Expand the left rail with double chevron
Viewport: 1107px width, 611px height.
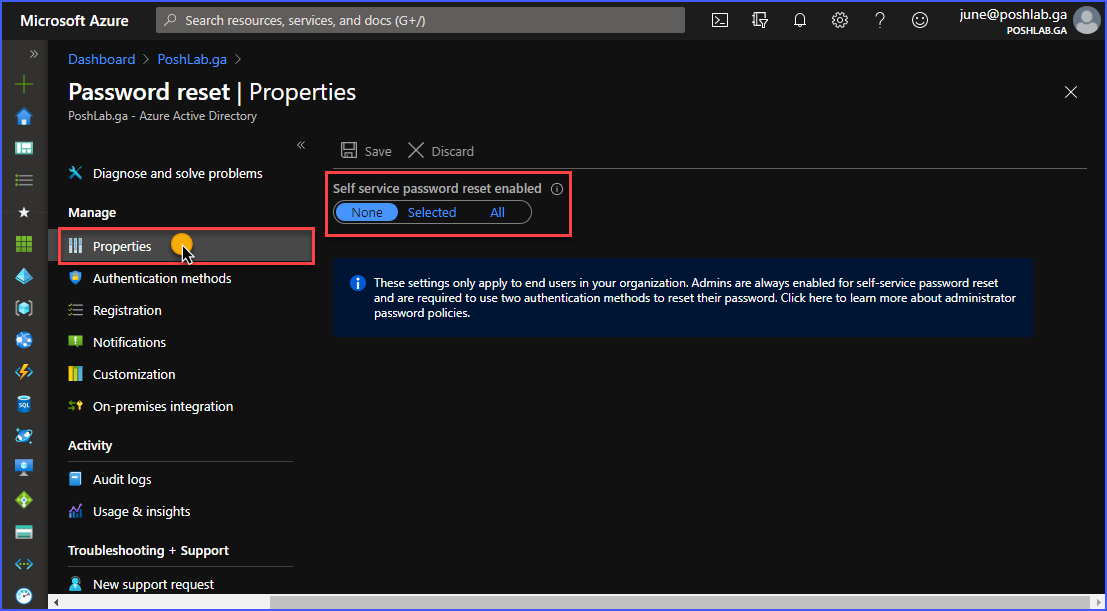33,54
